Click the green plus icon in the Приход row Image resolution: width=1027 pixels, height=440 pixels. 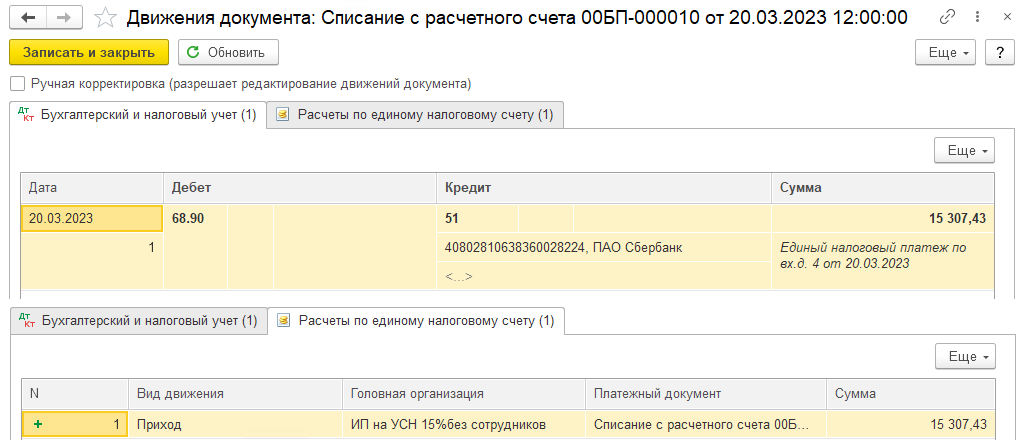tap(39, 425)
